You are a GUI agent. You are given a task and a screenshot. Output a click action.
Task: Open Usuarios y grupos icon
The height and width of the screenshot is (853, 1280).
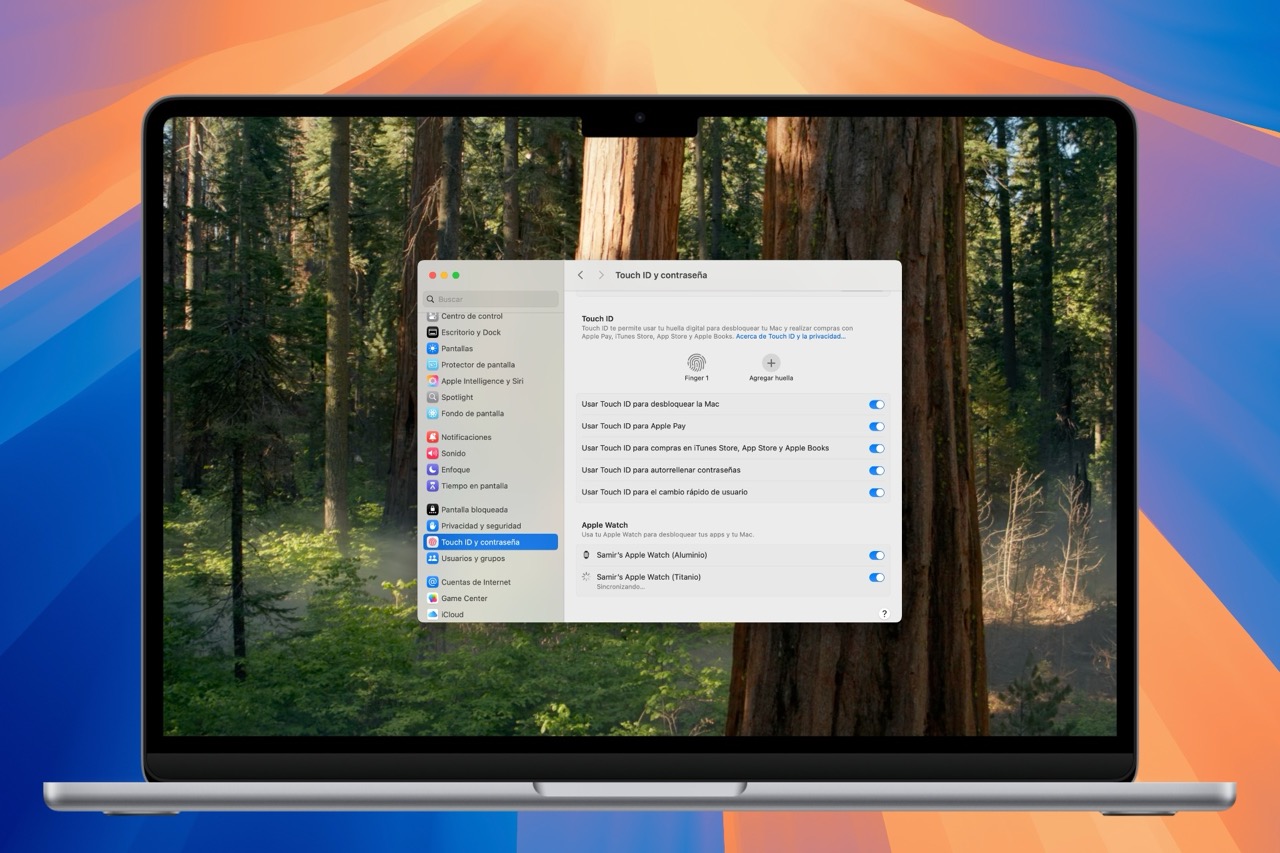(432, 558)
